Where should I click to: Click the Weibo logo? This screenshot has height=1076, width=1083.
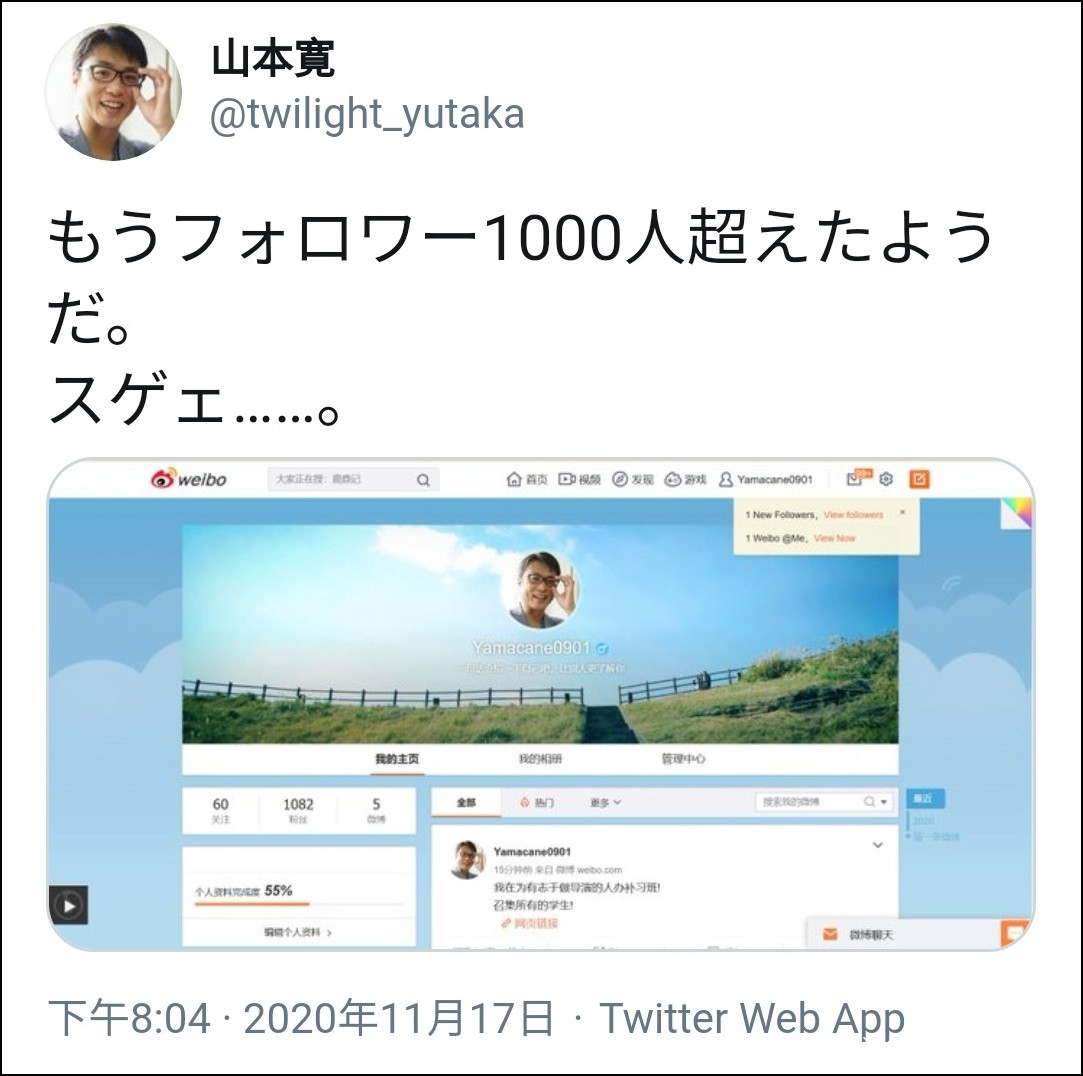[x=189, y=479]
